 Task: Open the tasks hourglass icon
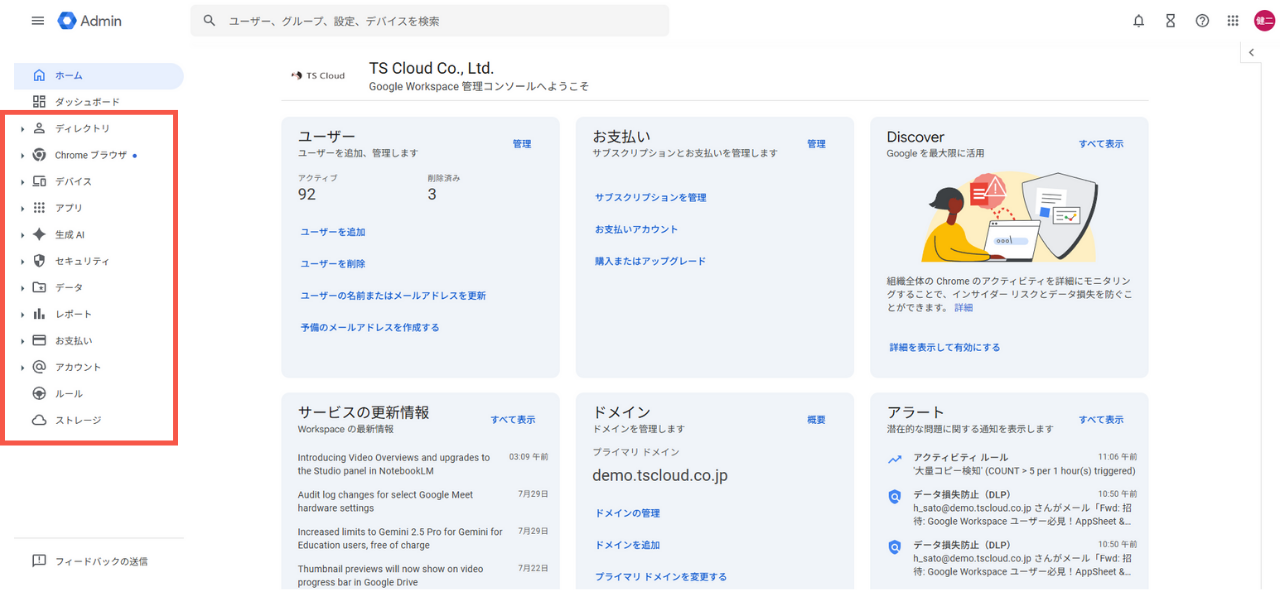point(1170,20)
